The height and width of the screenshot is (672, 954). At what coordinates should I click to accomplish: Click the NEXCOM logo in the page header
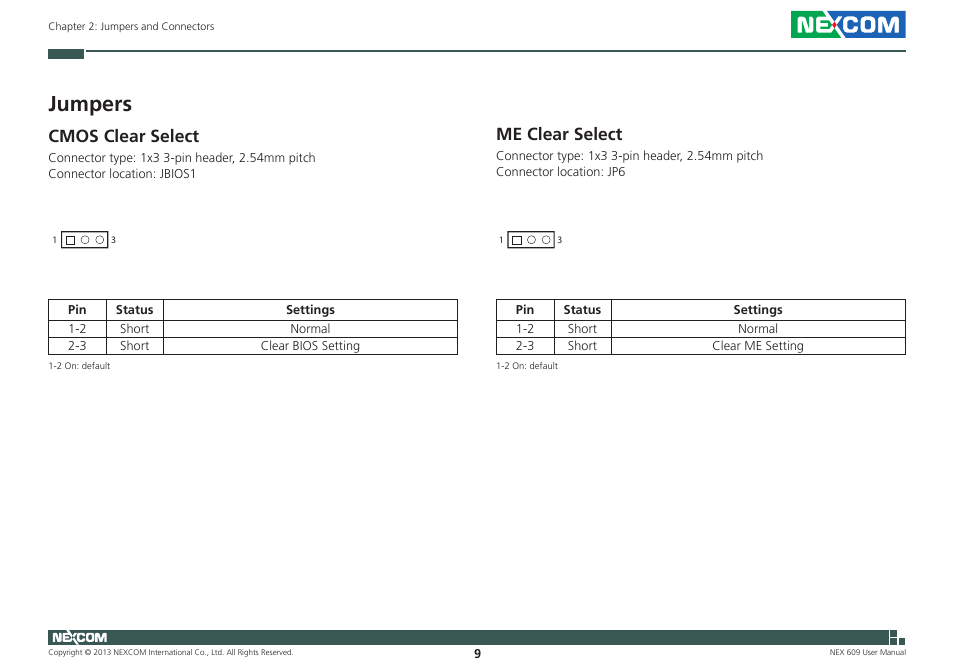[x=848, y=24]
